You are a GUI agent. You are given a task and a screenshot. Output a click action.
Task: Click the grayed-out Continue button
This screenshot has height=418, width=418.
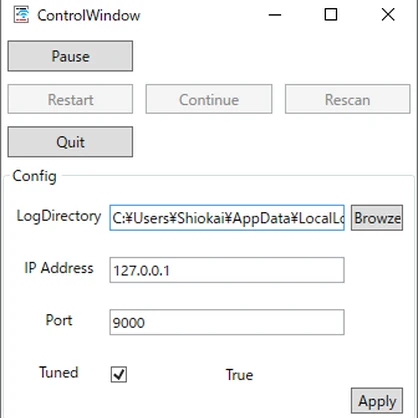point(209,99)
